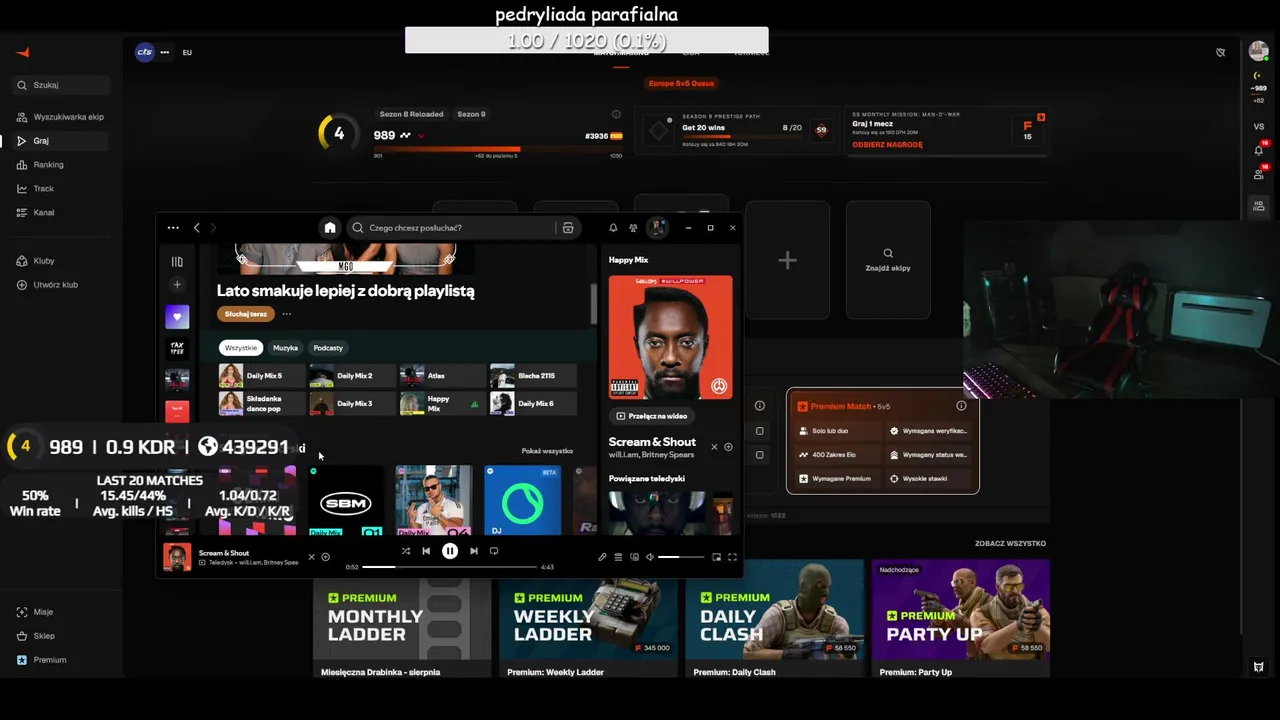Navigate back with Spotify back arrow
The width and height of the screenshot is (1280, 720).
point(196,228)
